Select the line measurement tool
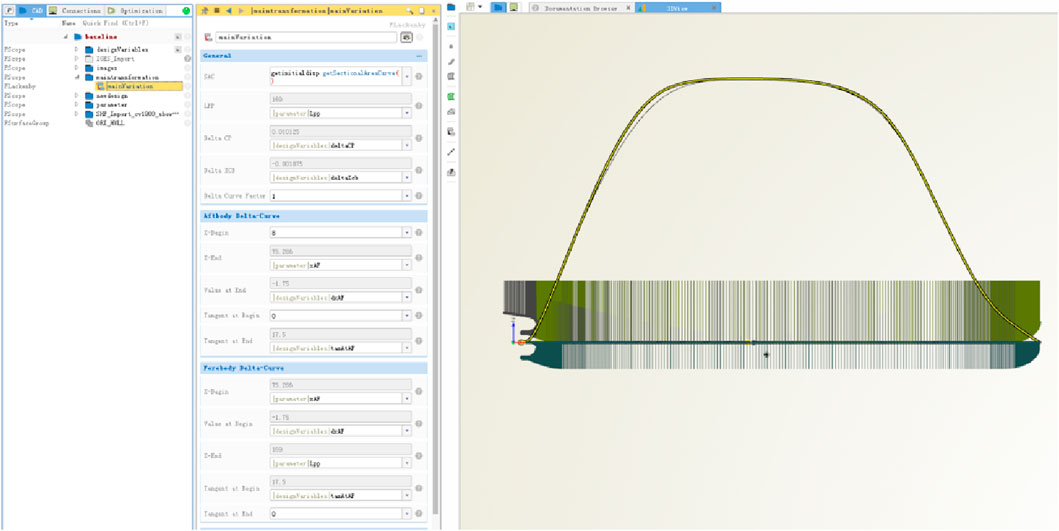This screenshot has height=531, width=1059. coord(451,152)
